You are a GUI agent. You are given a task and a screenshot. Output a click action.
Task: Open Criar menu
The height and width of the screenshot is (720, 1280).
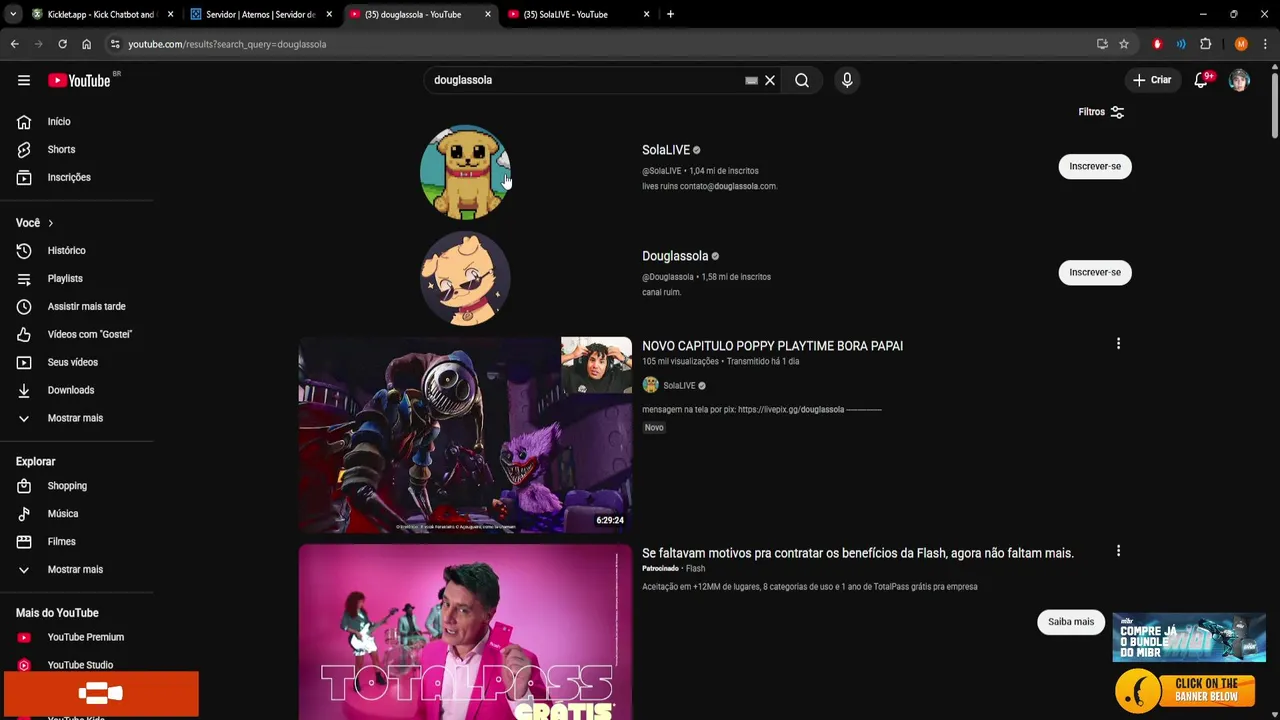(1151, 80)
